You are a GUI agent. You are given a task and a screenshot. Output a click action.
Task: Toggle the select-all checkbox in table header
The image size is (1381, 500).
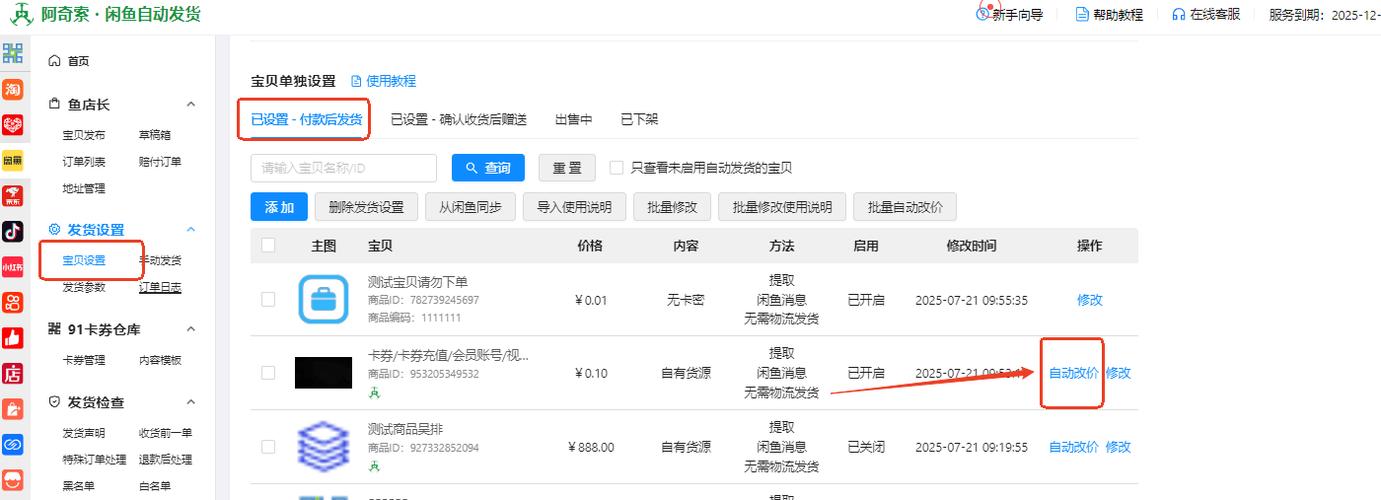pos(268,245)
